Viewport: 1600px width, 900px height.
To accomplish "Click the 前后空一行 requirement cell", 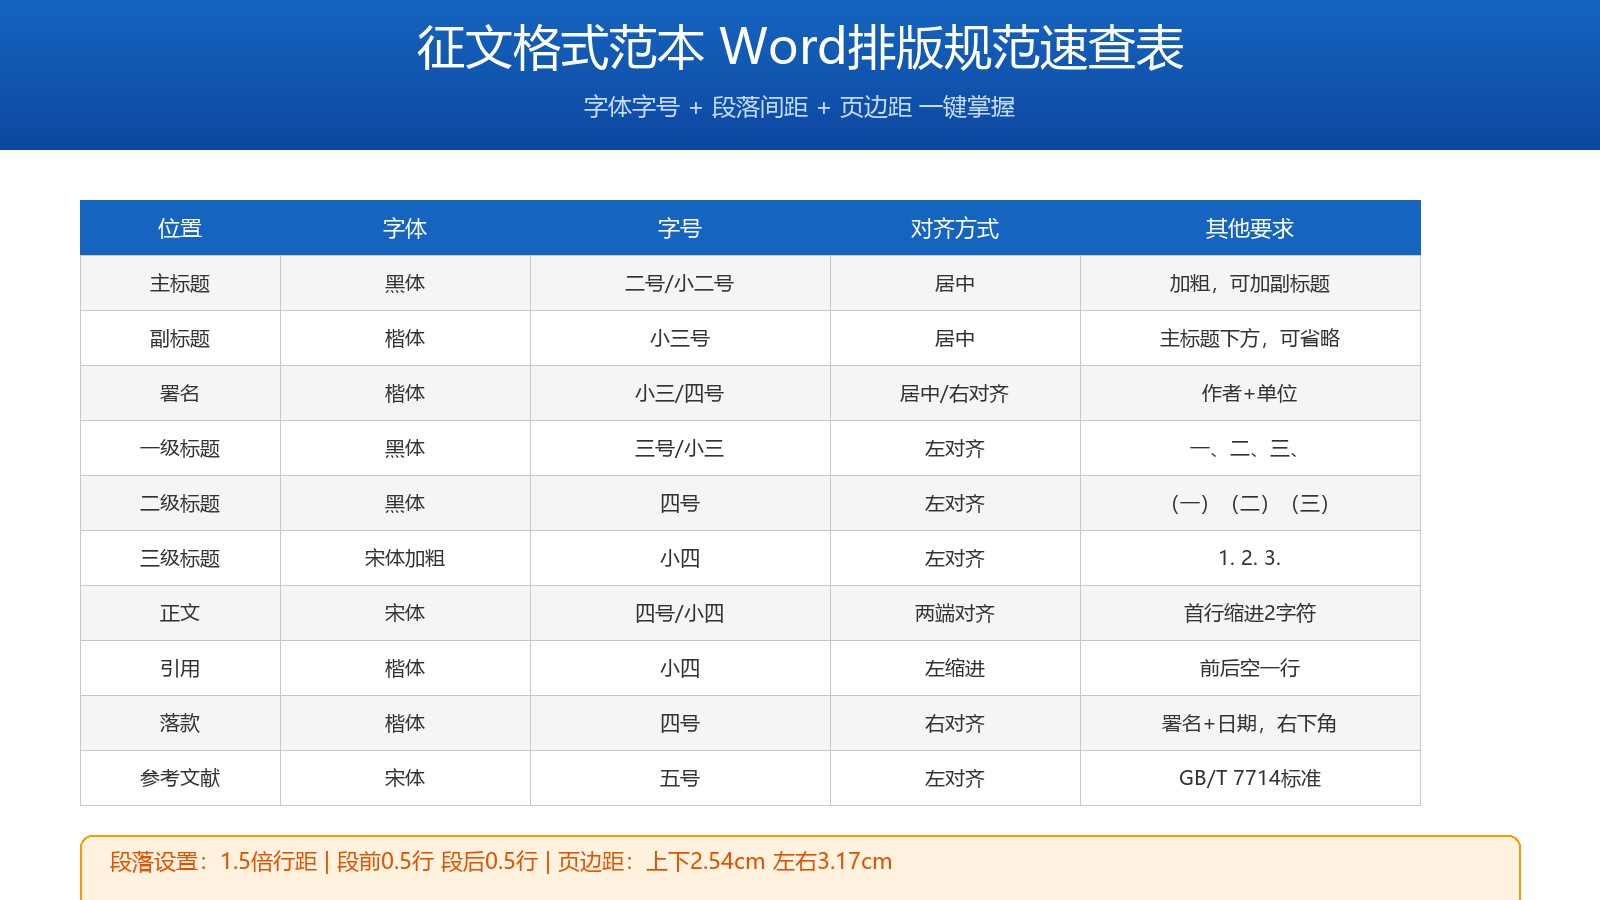I will pos(1250,668).
